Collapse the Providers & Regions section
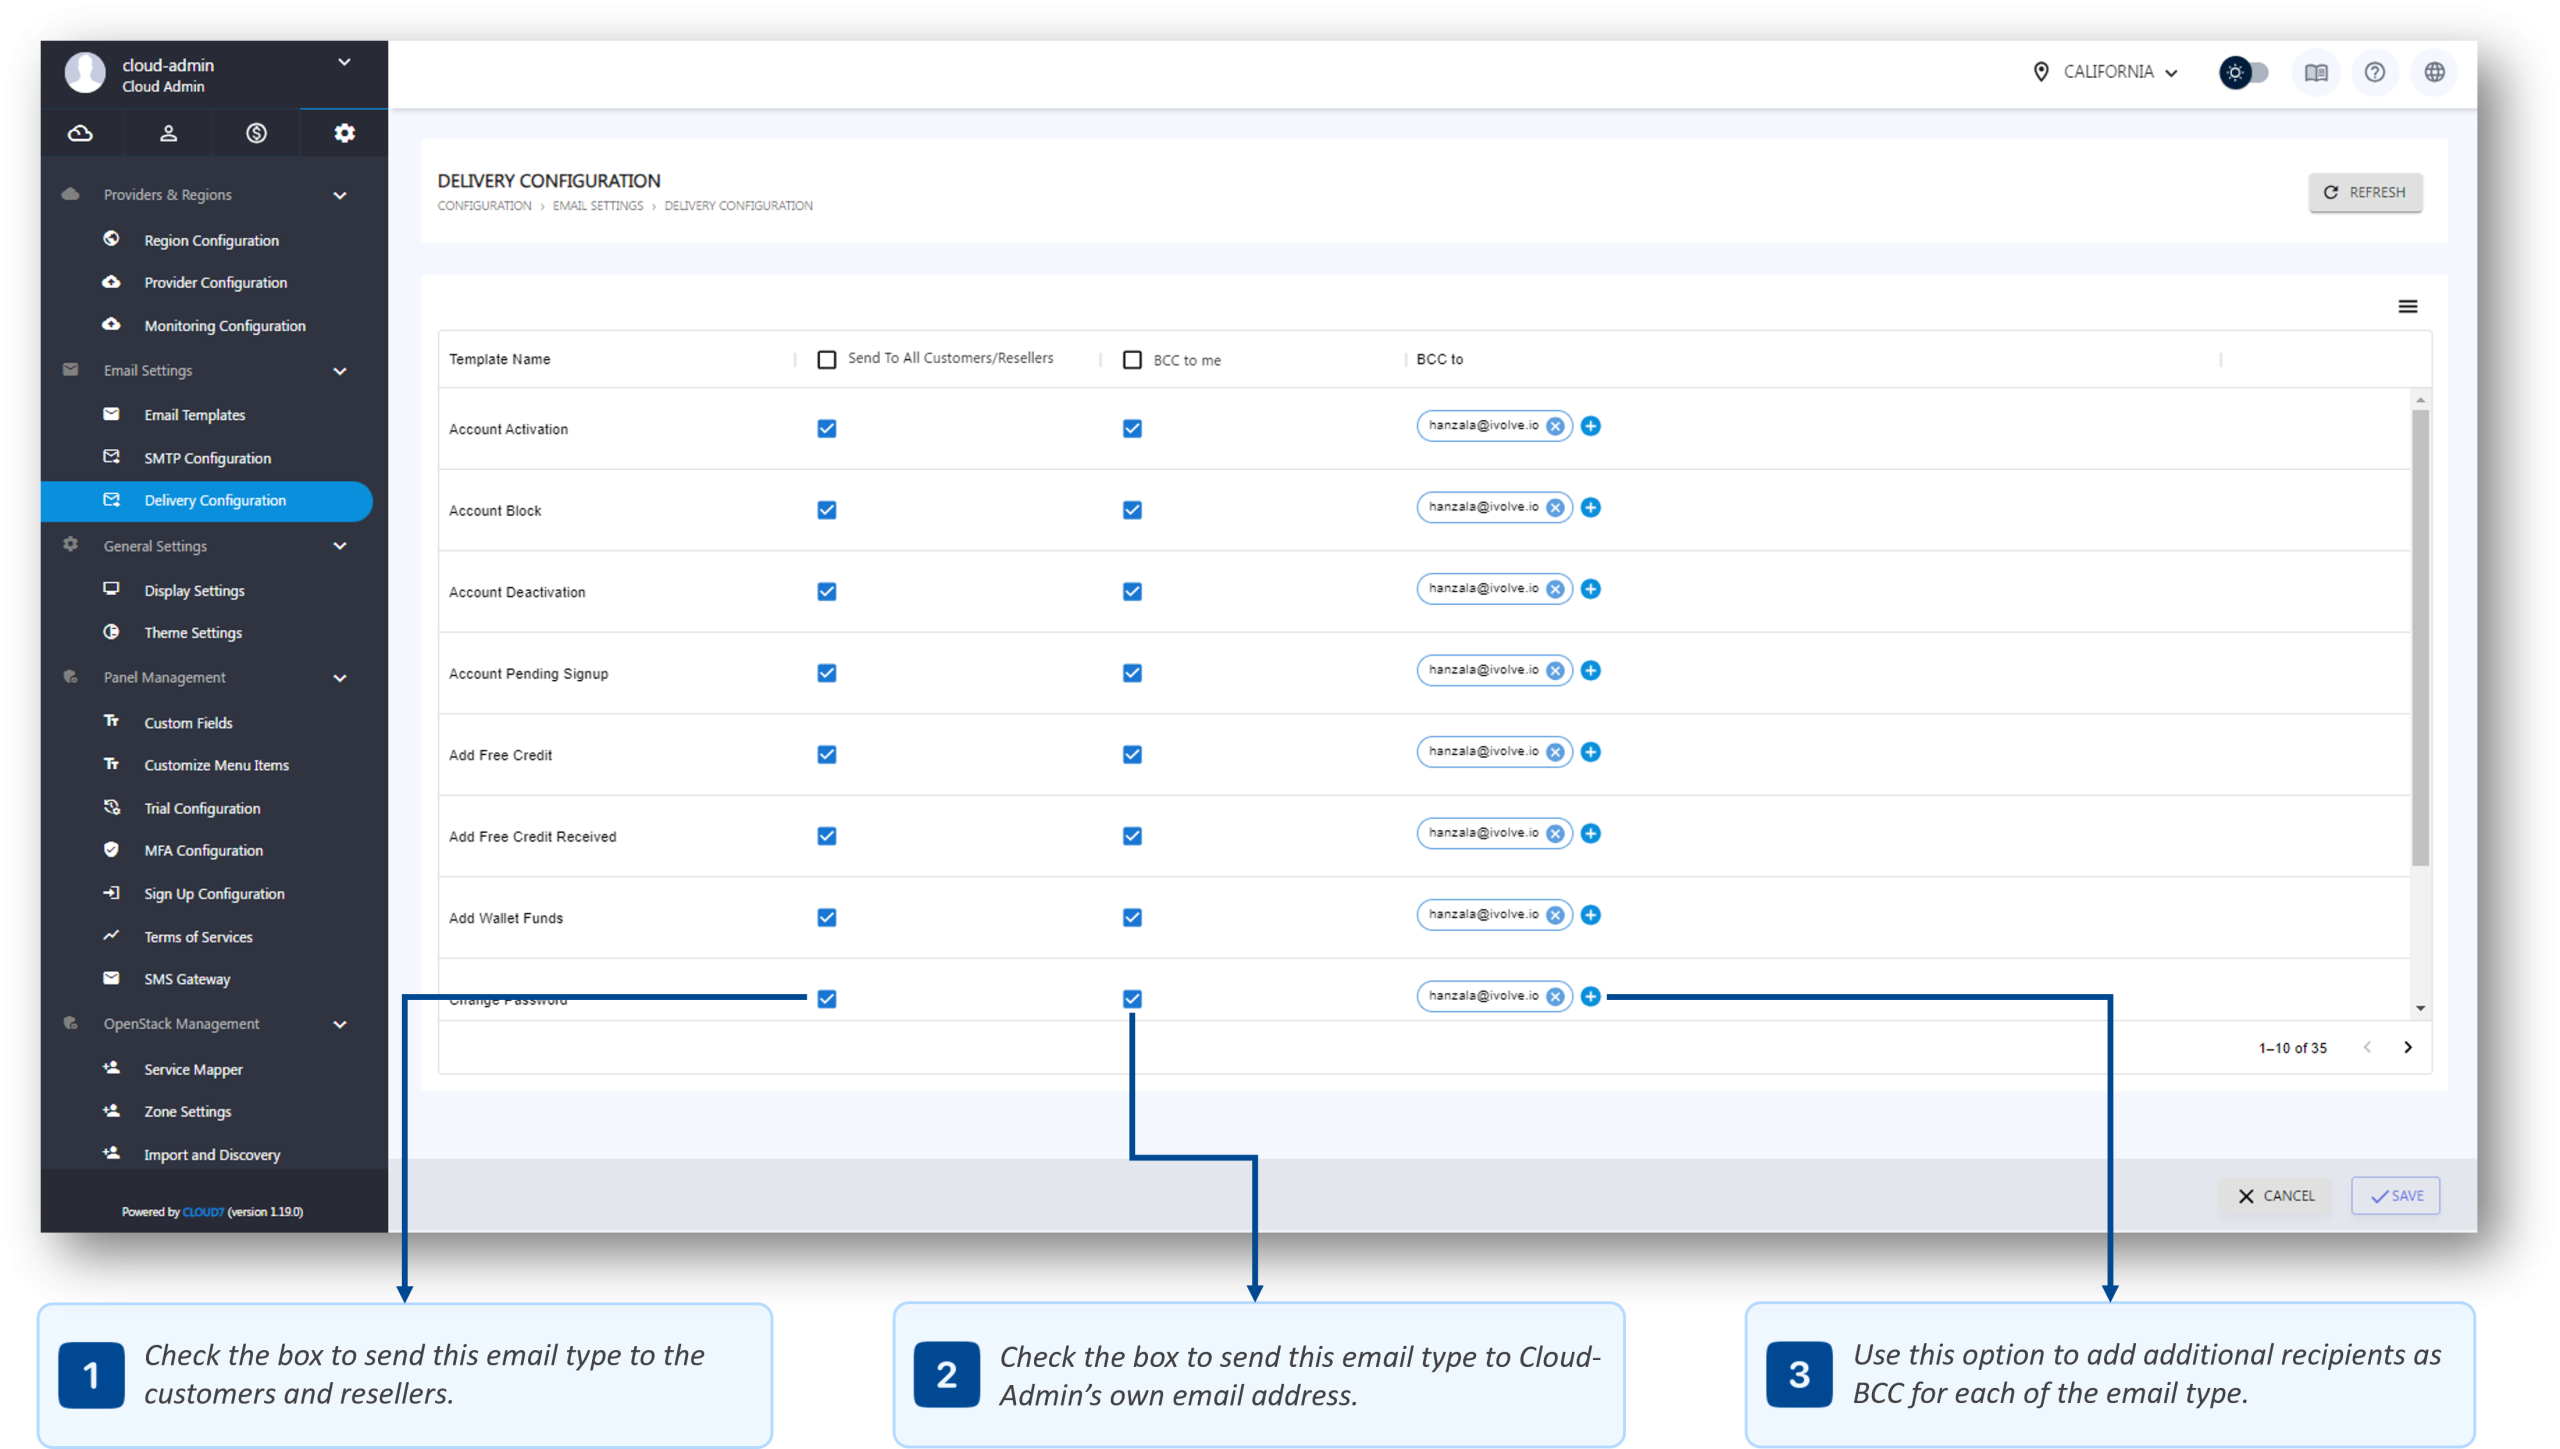 click(x=340, y=195)
